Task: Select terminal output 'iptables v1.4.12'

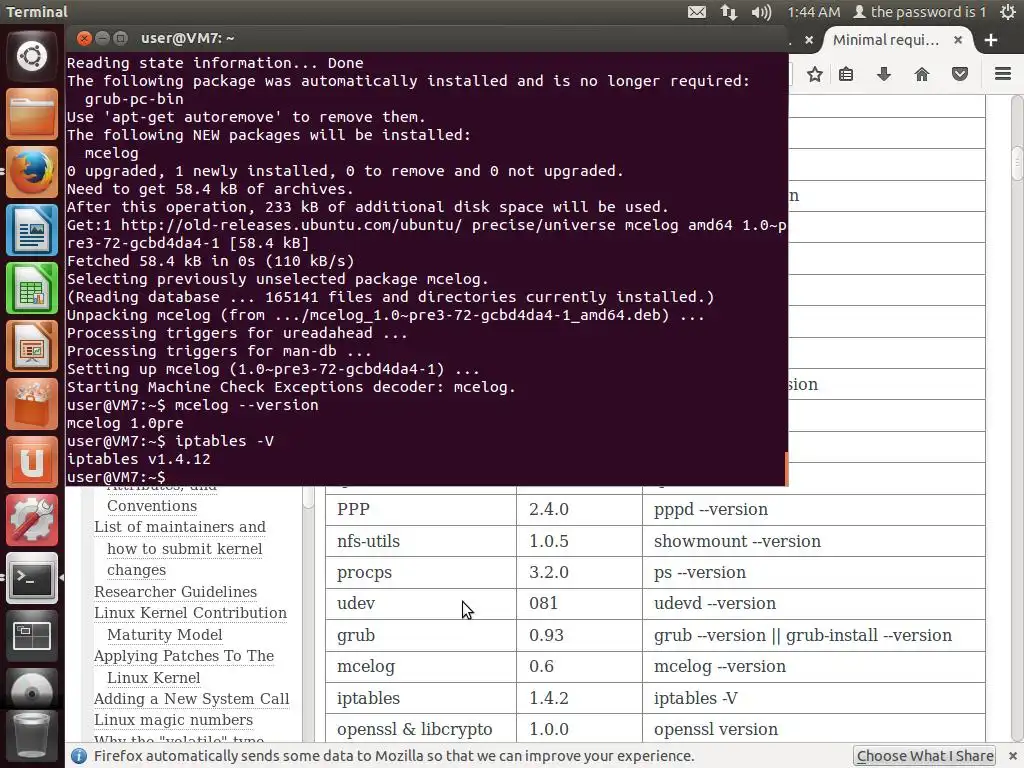Action: coord(138,459)
